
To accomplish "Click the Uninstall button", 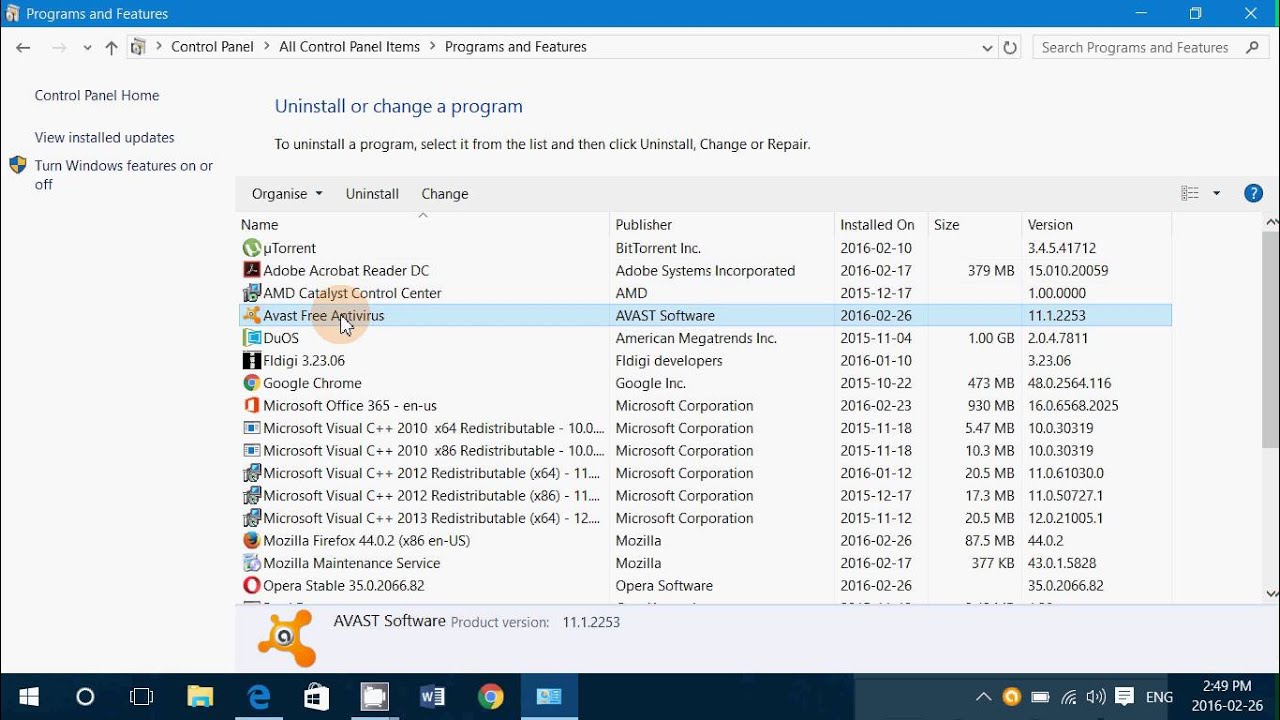I will click(372, 194).
